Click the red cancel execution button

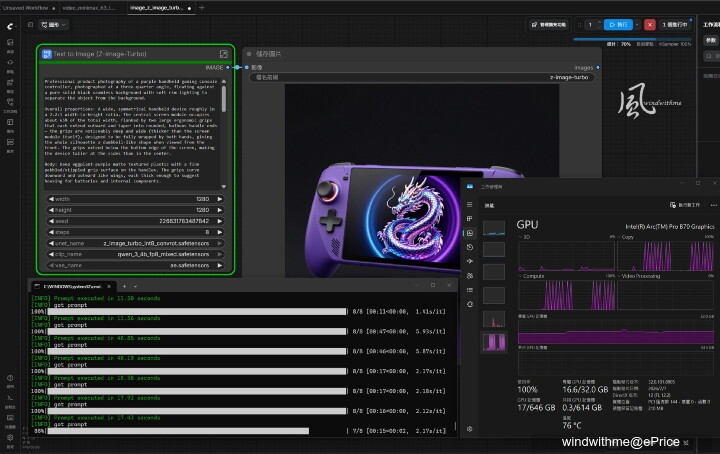coord(649,24)
